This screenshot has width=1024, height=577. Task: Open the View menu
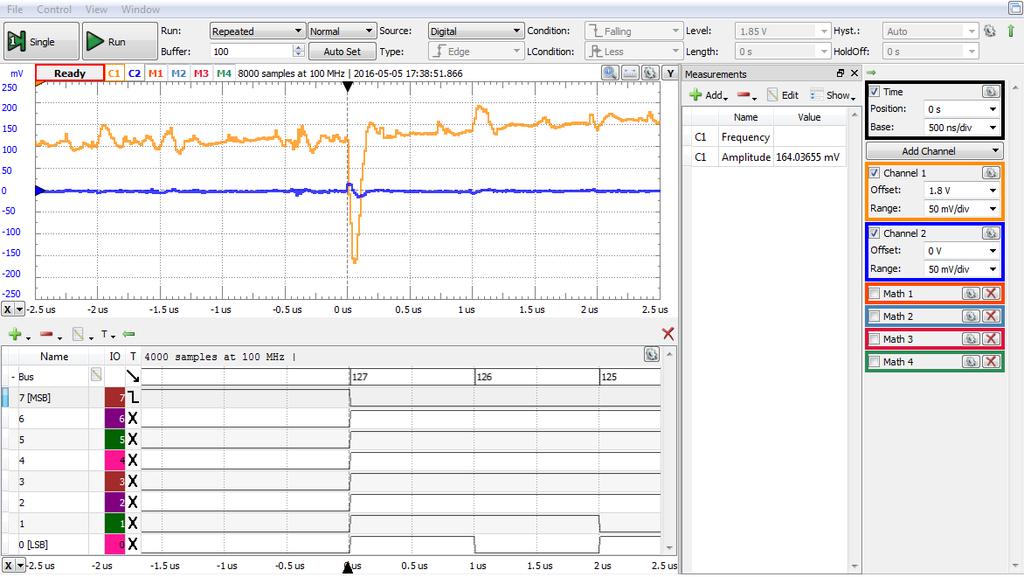point(97,9)
